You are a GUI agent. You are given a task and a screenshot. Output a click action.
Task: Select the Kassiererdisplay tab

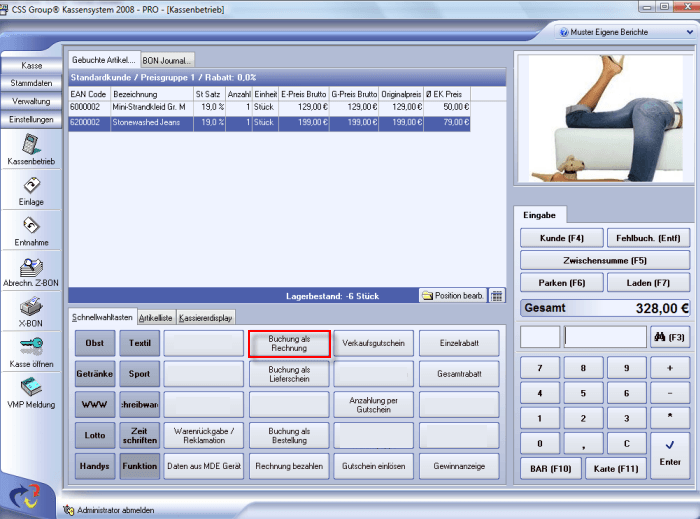tap(205, 318)
